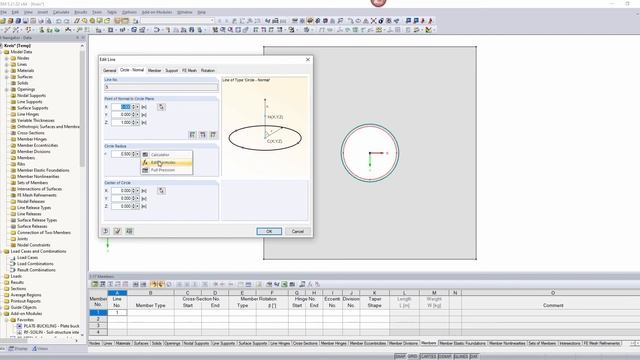Screen dimensions: 640x360
Task: Toggle GLINES in the status bar
Action: tap(460, 356)
